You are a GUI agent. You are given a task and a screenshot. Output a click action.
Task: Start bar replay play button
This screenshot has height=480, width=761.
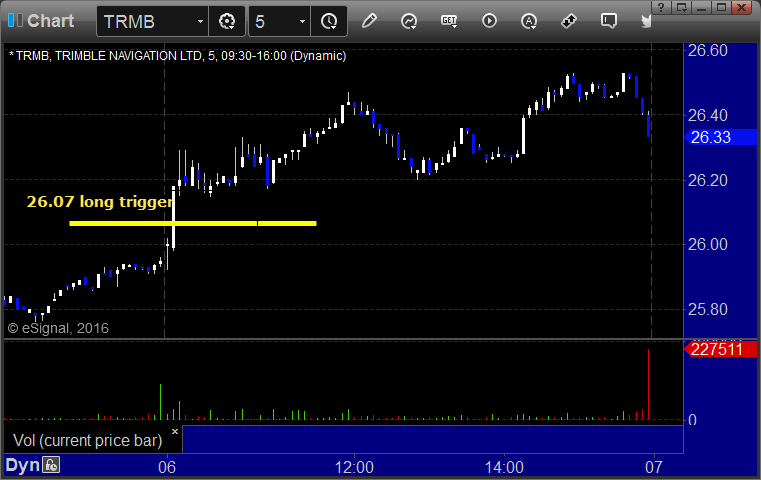489,21
